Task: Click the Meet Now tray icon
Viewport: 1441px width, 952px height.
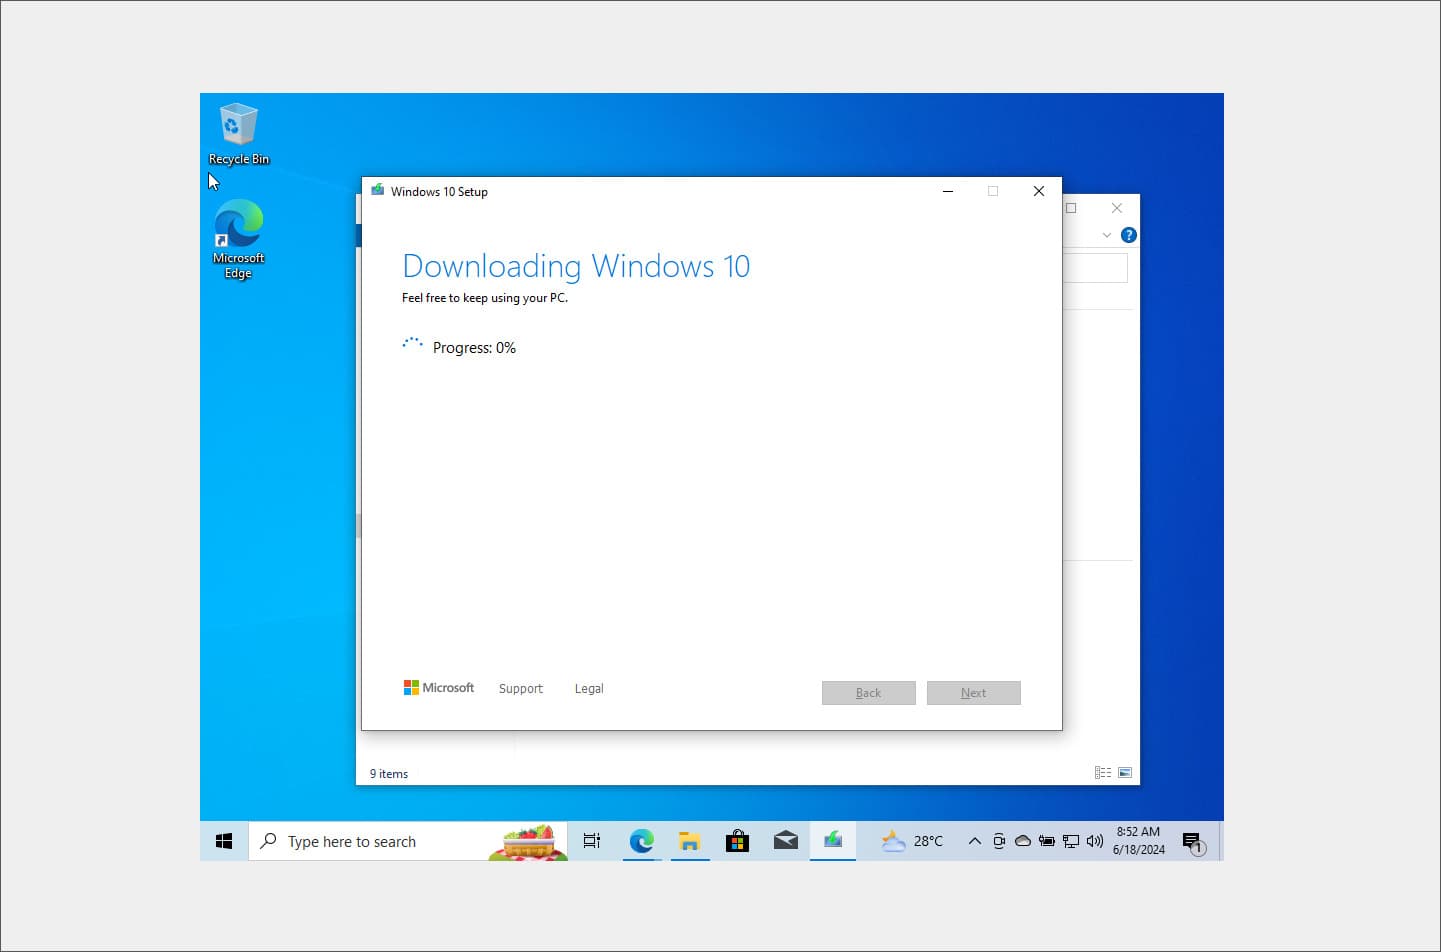Action: (x=999, y=841)
